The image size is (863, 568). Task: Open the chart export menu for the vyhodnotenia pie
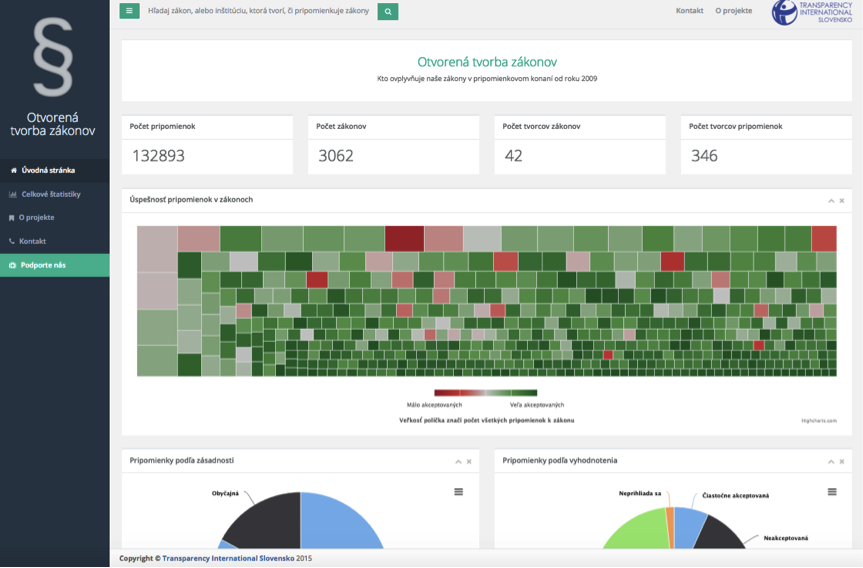pyautogui.click(x=832, y=491)
